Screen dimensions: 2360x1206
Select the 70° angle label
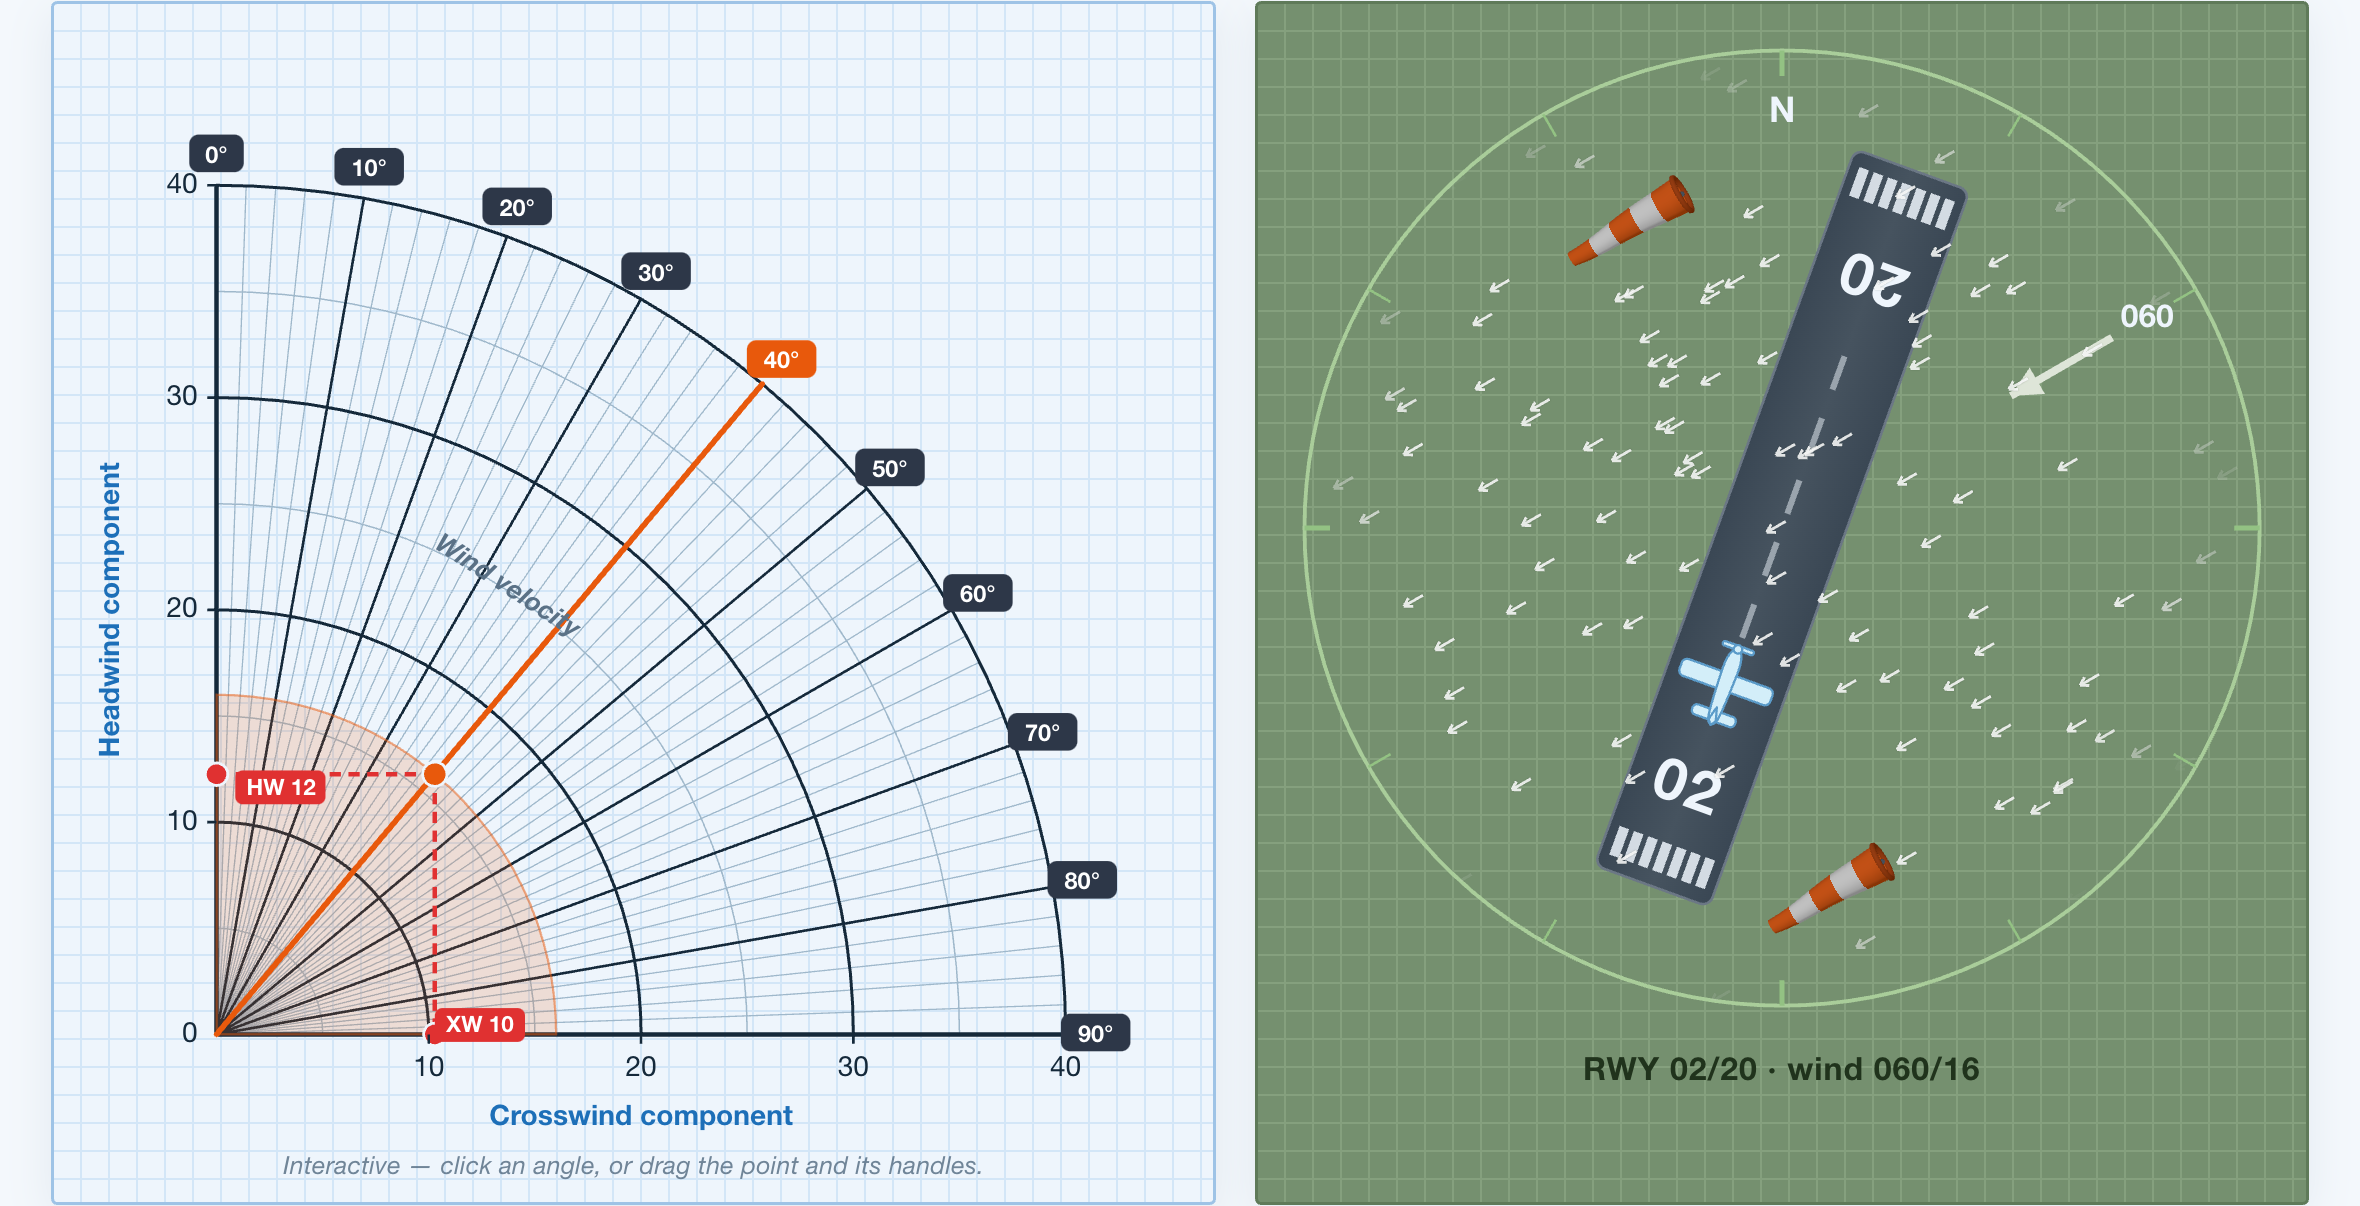point(1042,732)
